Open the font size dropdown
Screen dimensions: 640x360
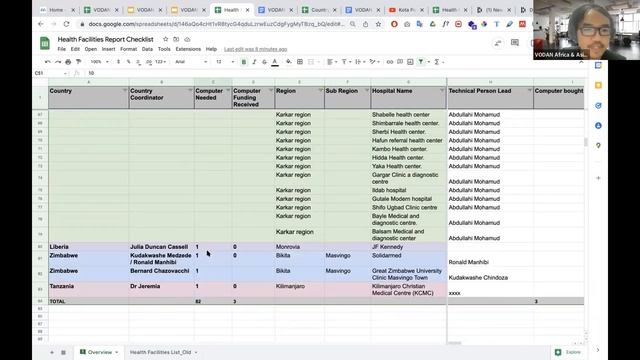(x=224, y=62)
